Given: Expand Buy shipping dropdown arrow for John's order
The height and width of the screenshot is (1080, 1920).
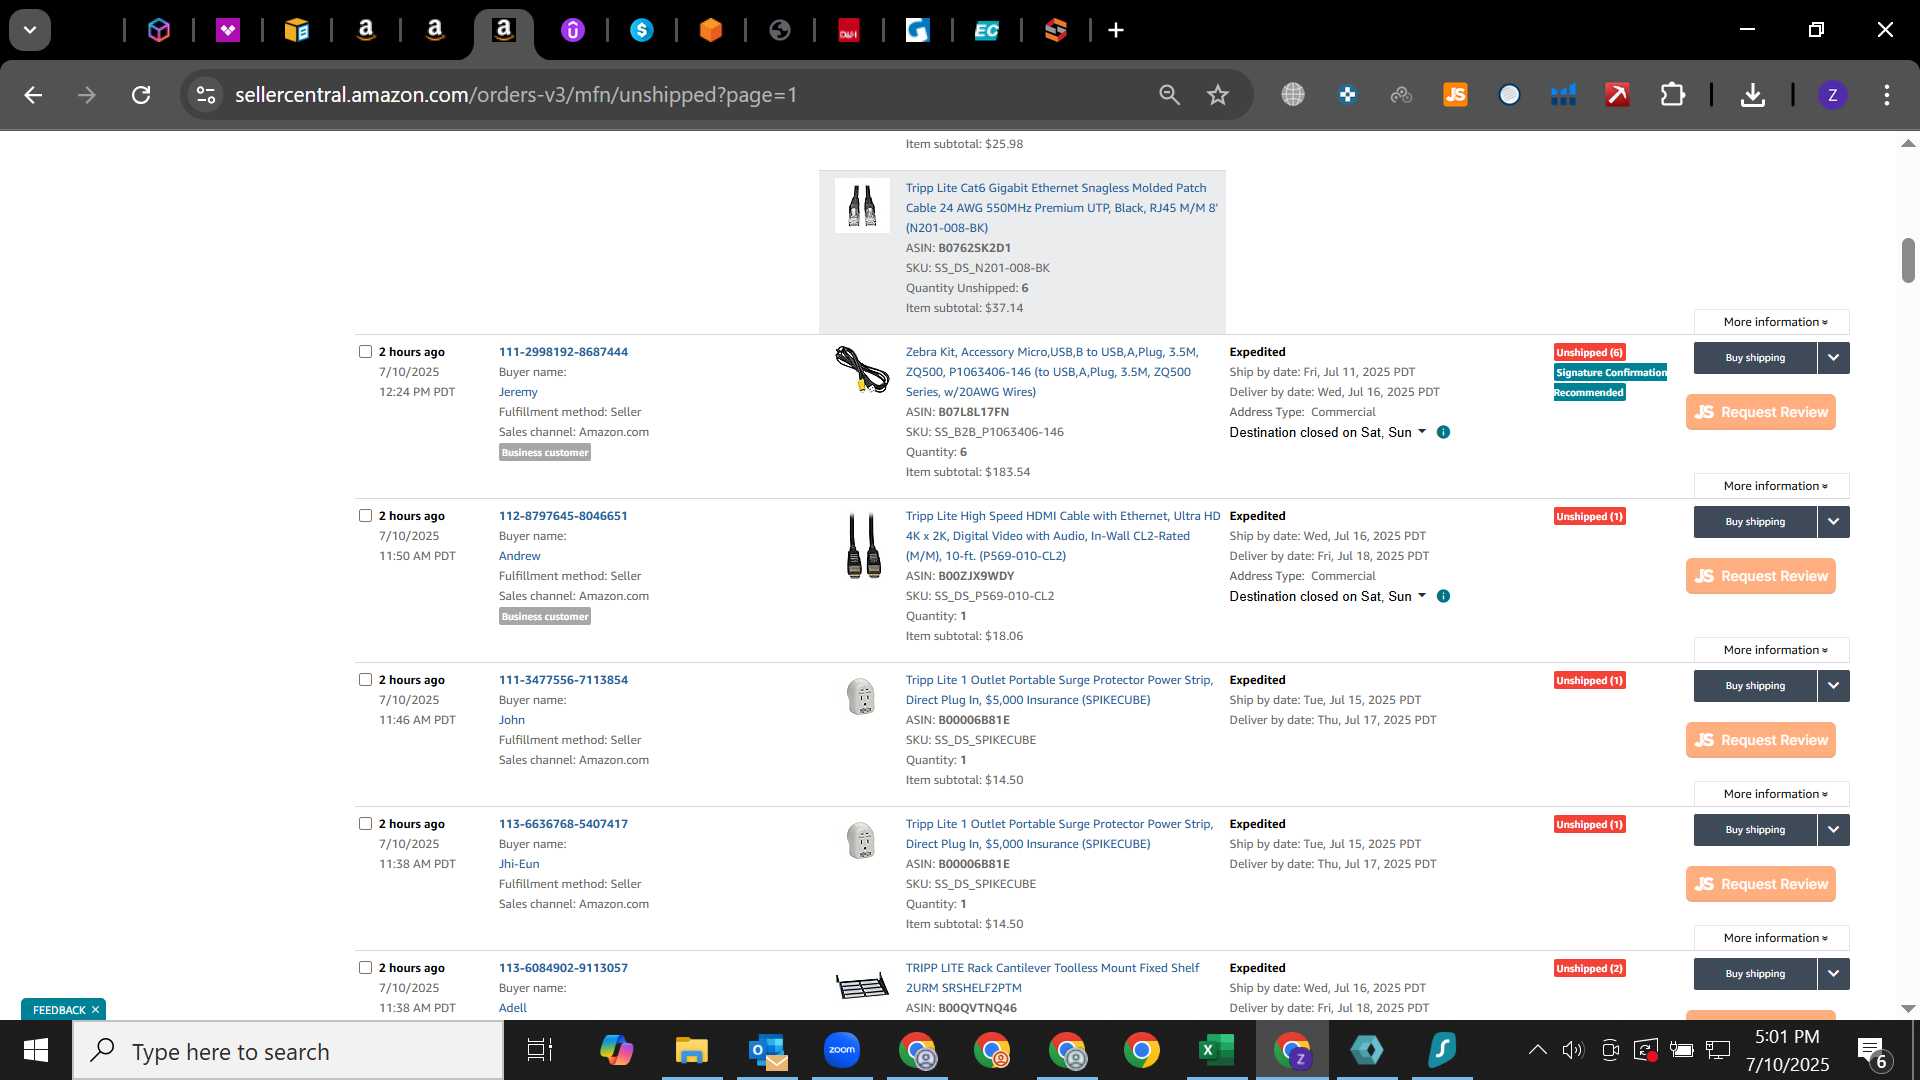Looking at the screenshot, I should click(1833, 686).
